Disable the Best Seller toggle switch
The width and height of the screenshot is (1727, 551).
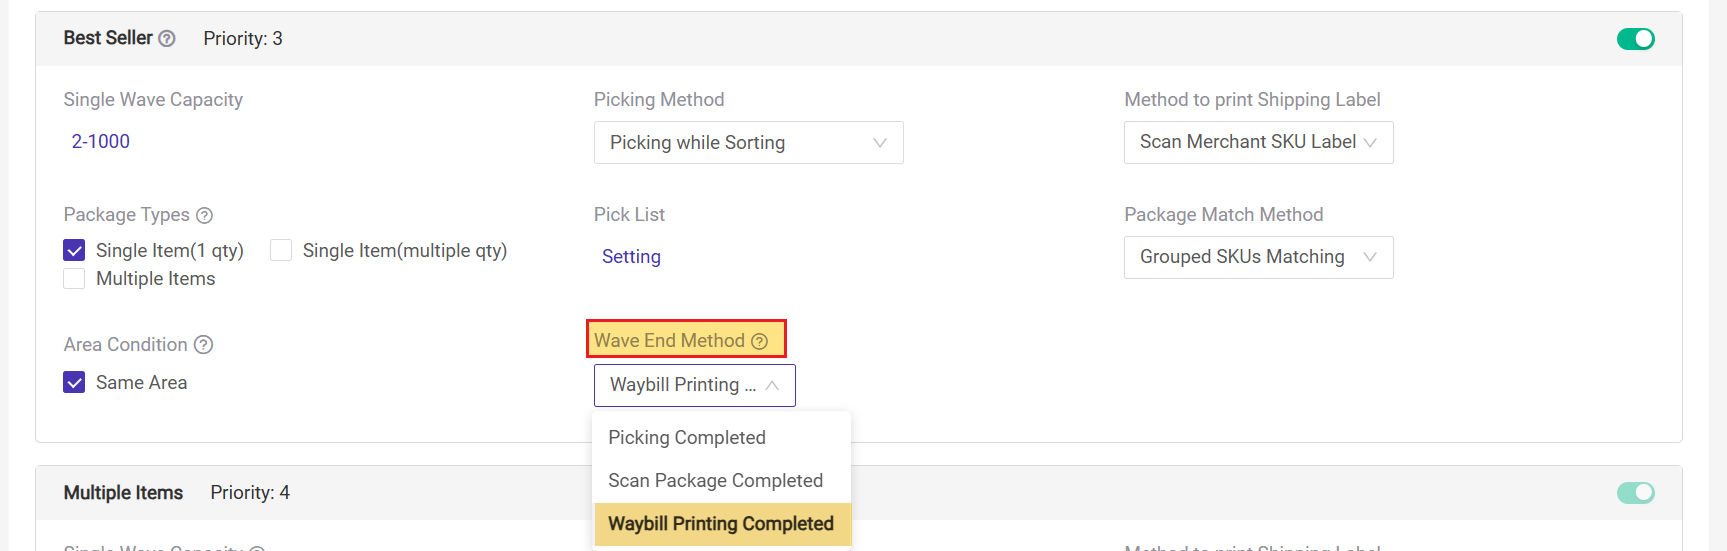coord(1636,39)
